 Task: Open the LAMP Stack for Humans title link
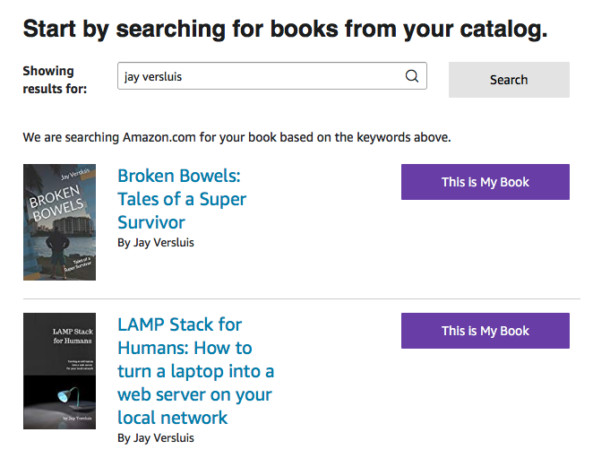(x=196, y=371)
